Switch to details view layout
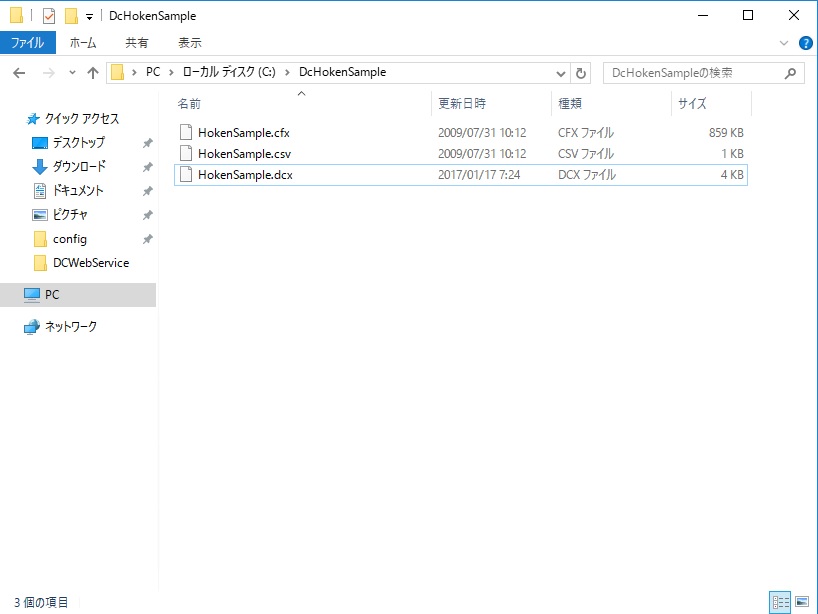The width and height of the screenshot is (818, 614). (x=780, y=603)
